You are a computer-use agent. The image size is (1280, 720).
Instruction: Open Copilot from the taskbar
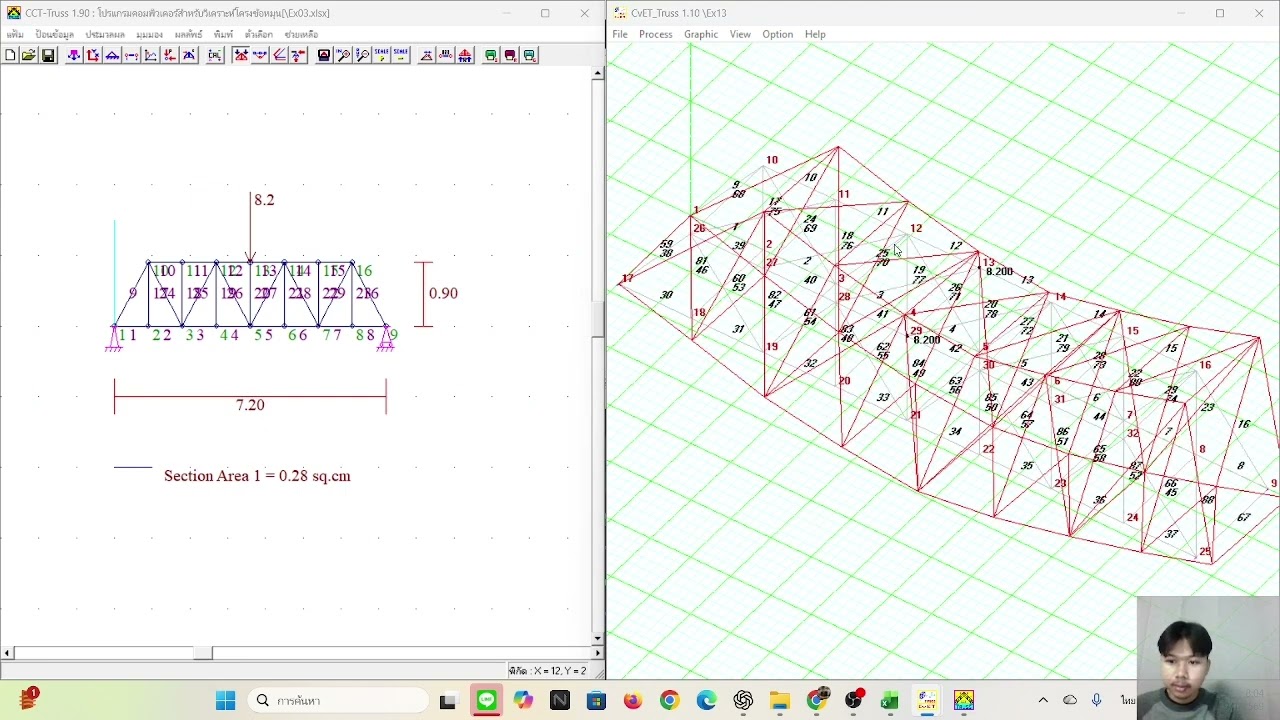coord(523,701)
